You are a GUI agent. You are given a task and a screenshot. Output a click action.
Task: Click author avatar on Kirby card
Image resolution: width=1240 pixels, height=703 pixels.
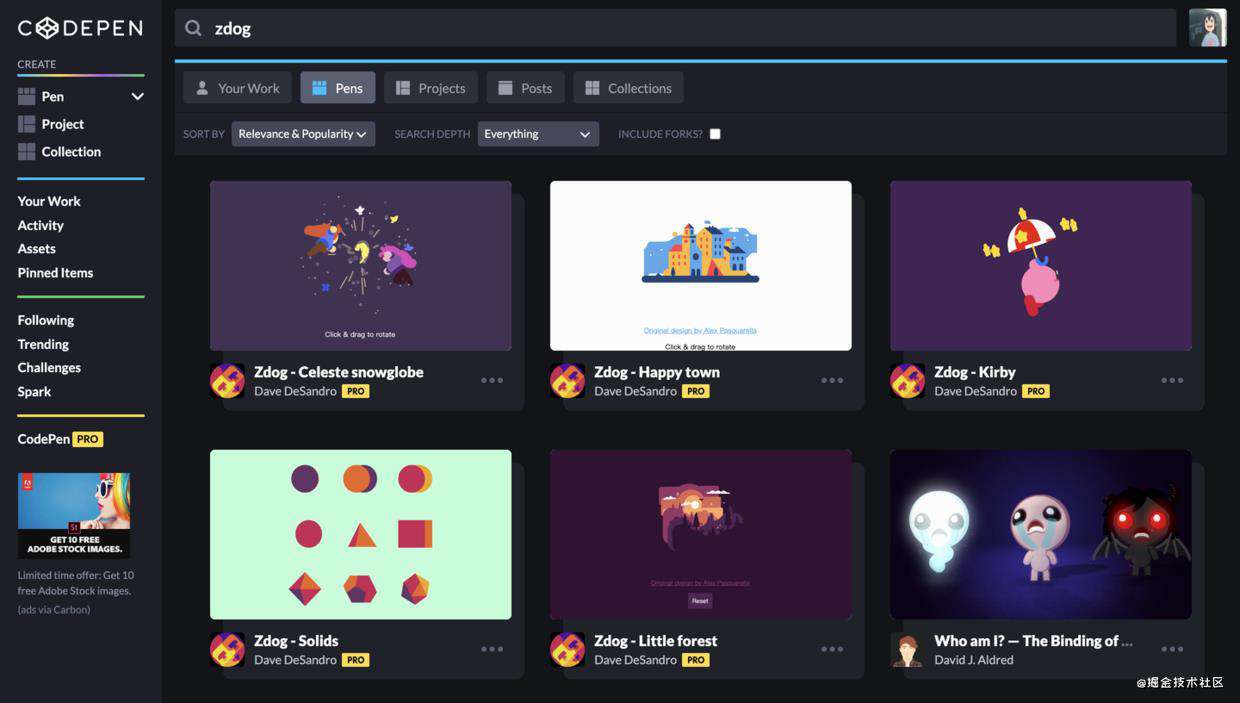(907, 381)
